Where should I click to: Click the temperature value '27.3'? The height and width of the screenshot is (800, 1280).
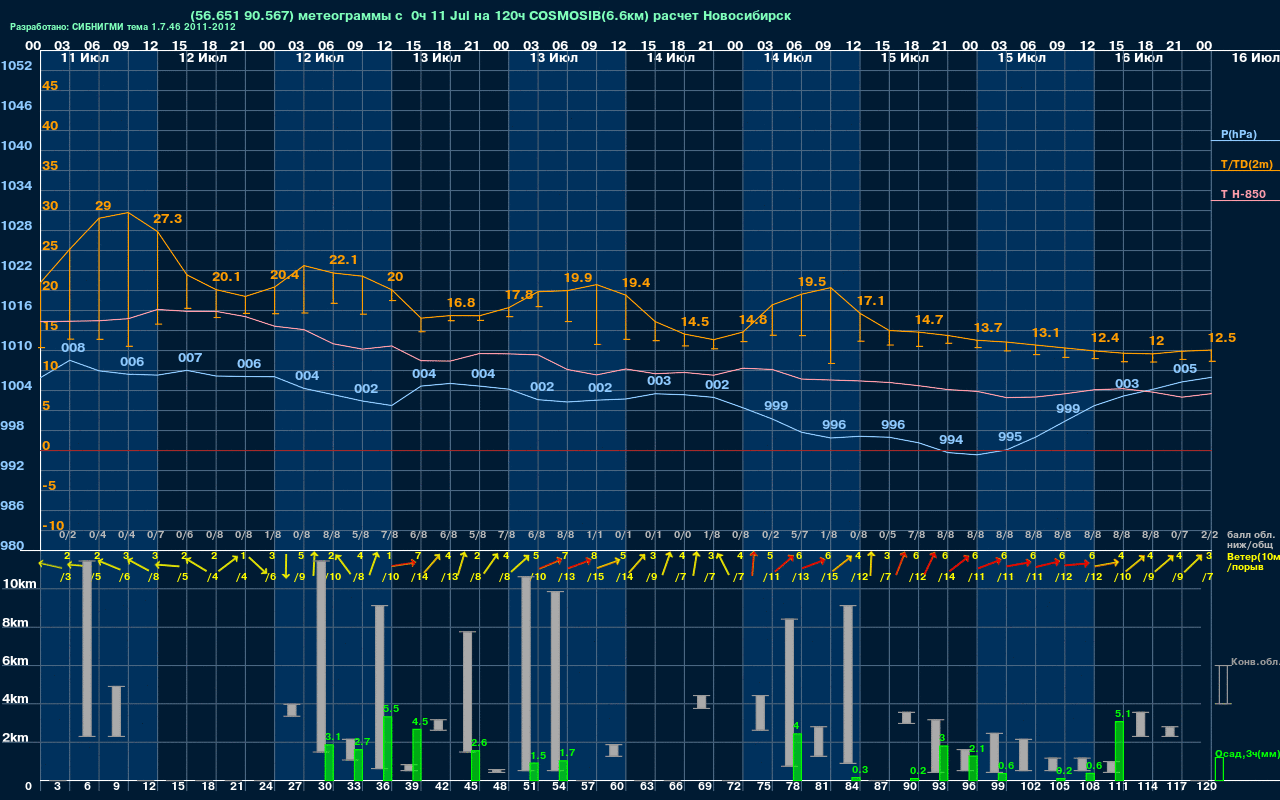point(167,219)
